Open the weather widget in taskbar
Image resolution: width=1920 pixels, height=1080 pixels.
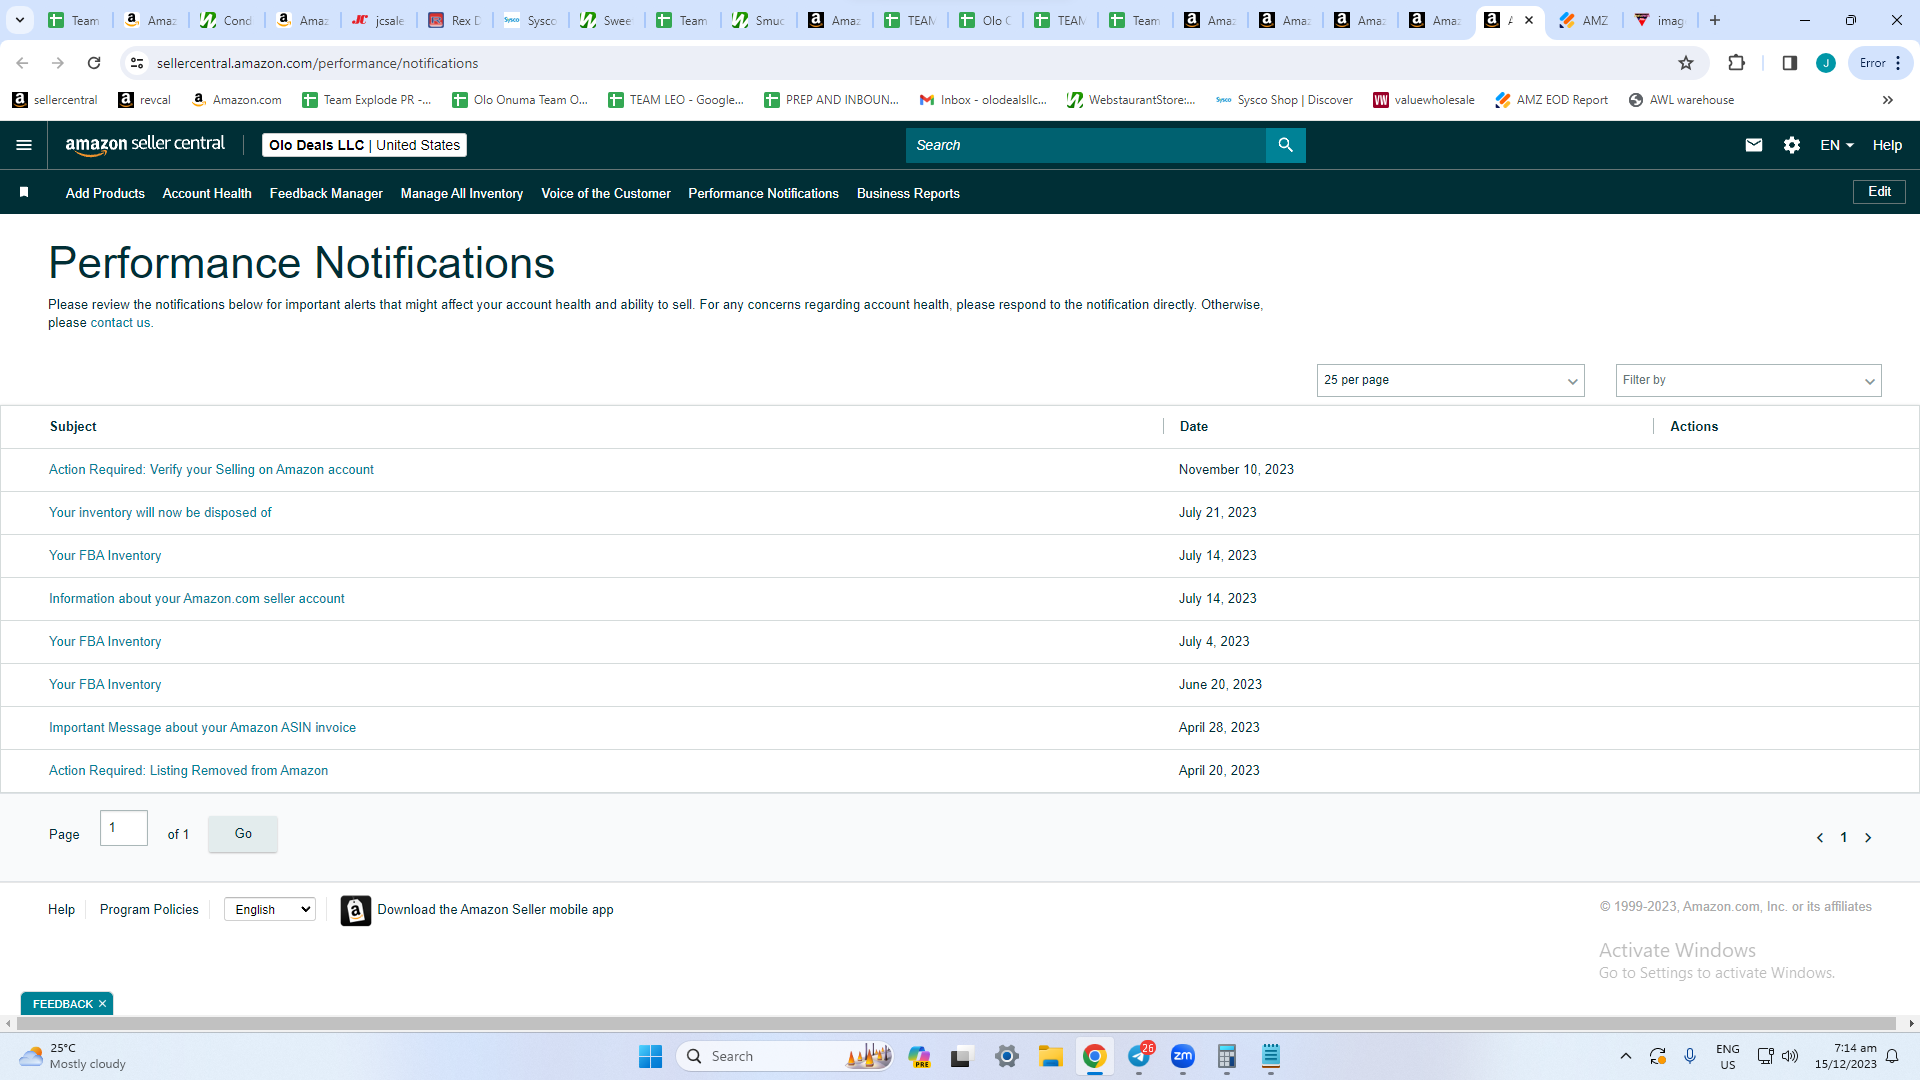coord(72,1056)
